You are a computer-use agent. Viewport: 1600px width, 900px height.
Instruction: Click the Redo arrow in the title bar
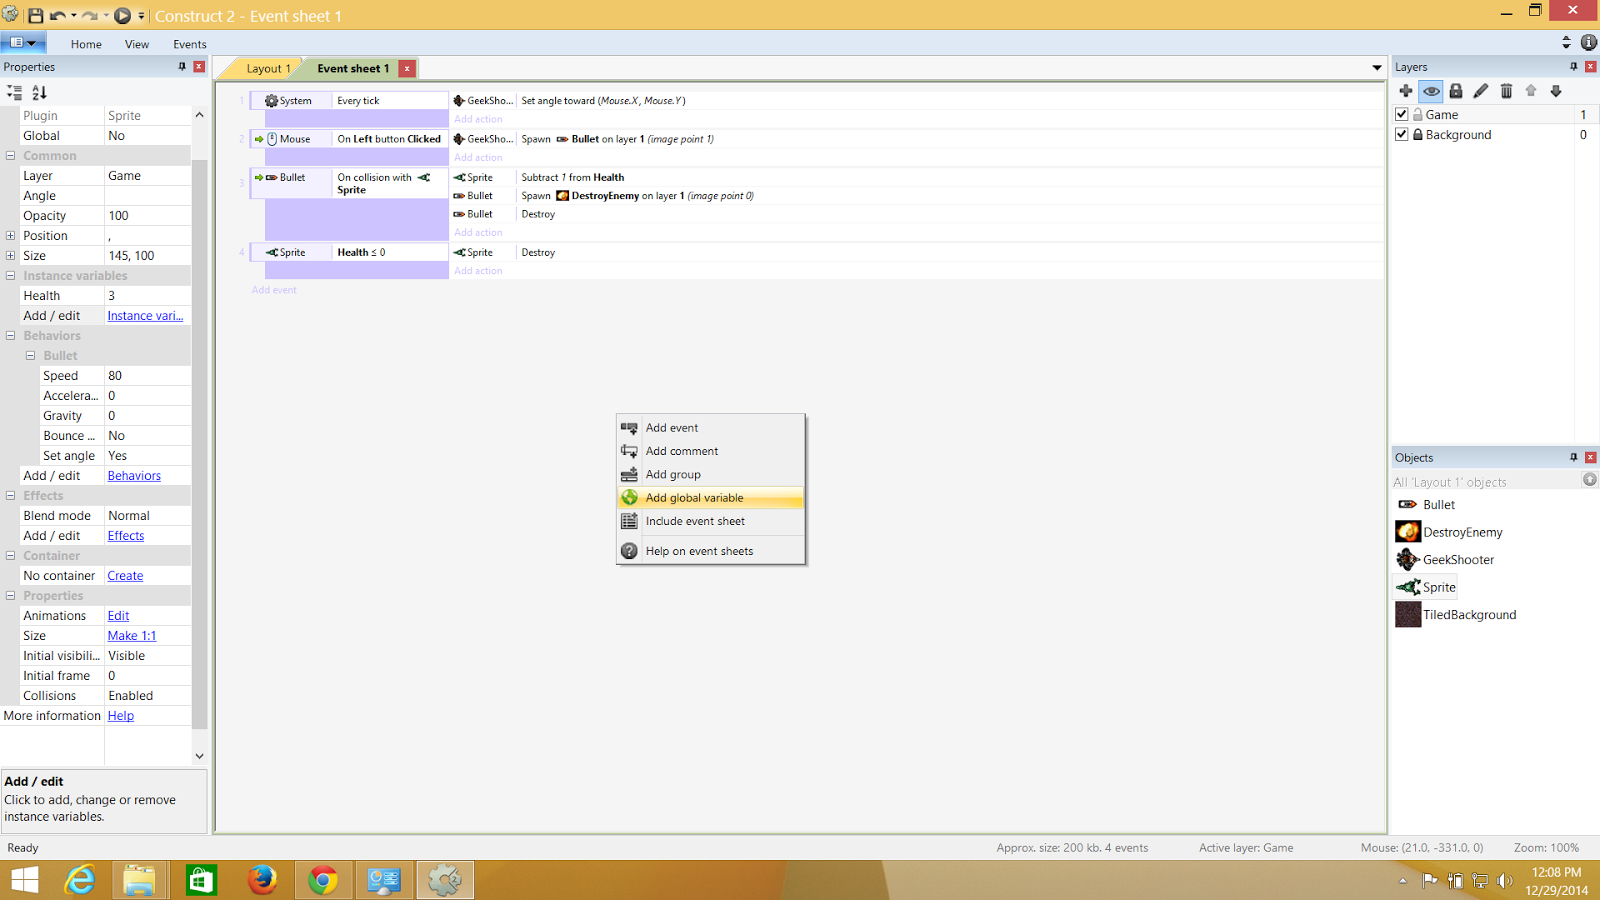coord(89,16)
